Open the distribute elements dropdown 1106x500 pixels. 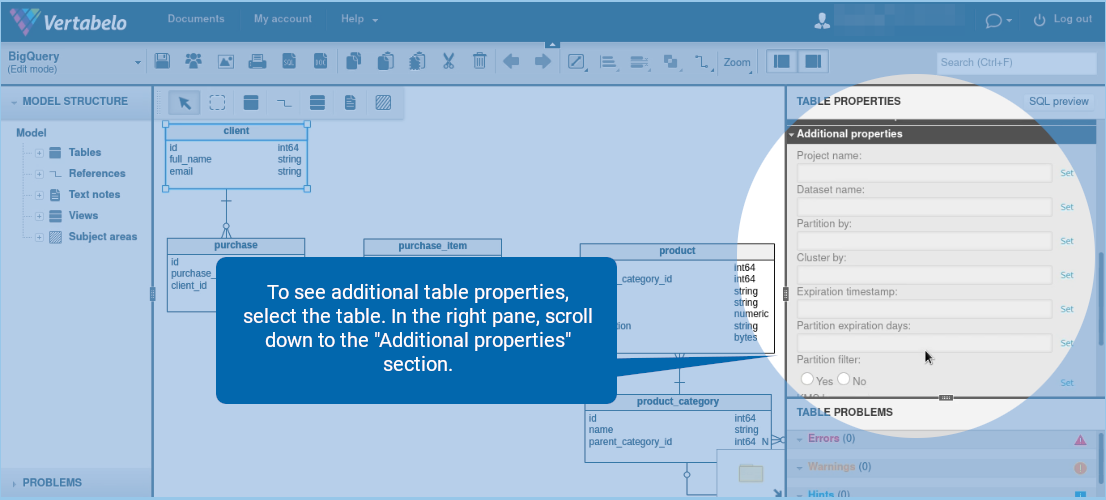pyautogui.click(x=640, y=61)
